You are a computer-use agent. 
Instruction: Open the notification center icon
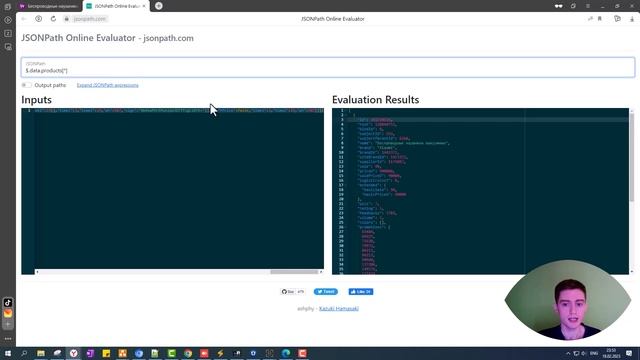629,353
